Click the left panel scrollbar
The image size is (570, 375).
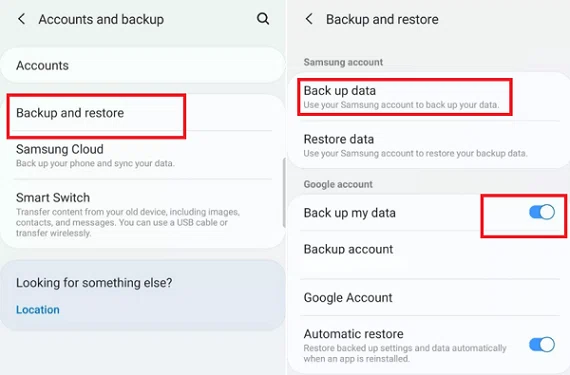pos(284,193)
